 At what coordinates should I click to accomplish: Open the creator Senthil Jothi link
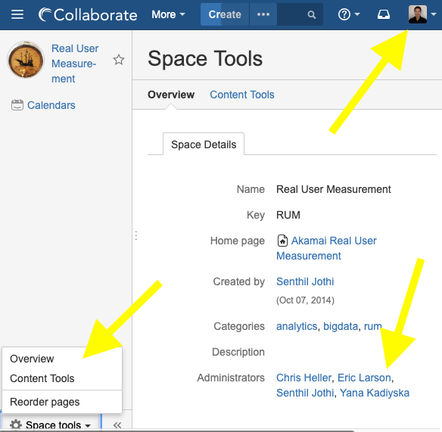click(x=305, y=282)
